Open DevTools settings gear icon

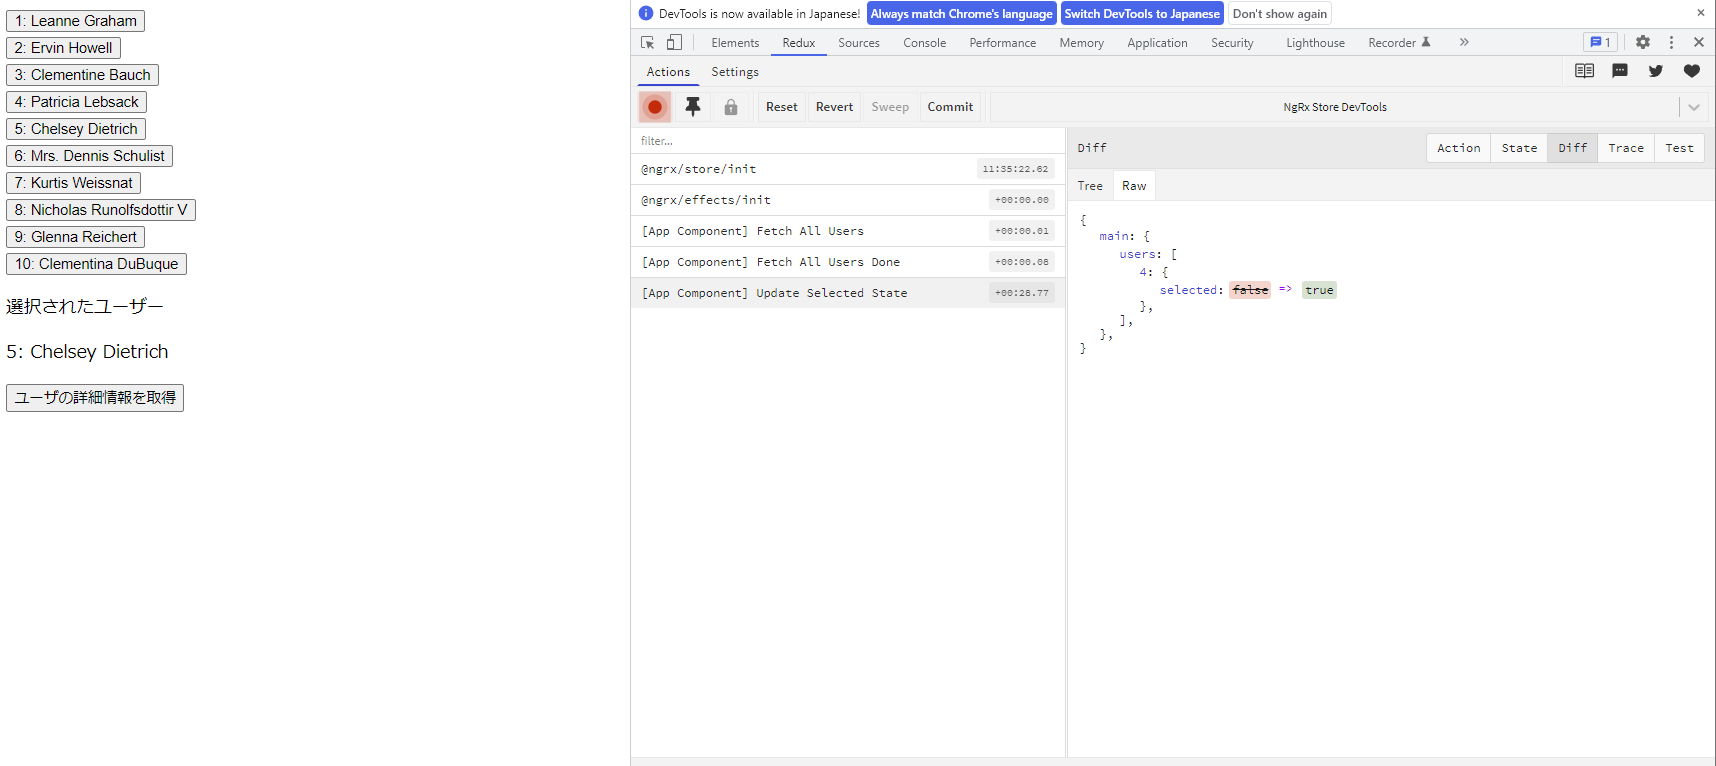point(1643,42)
